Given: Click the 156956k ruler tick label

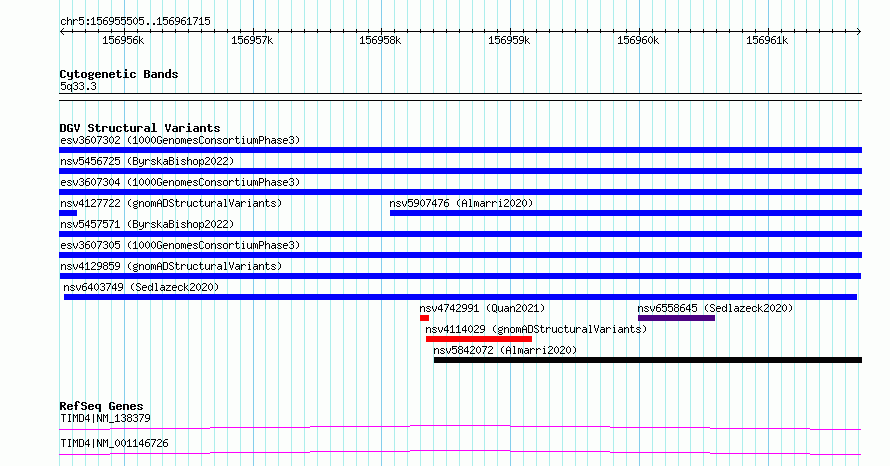Looking at the screenshot, I should coord(123,40).
